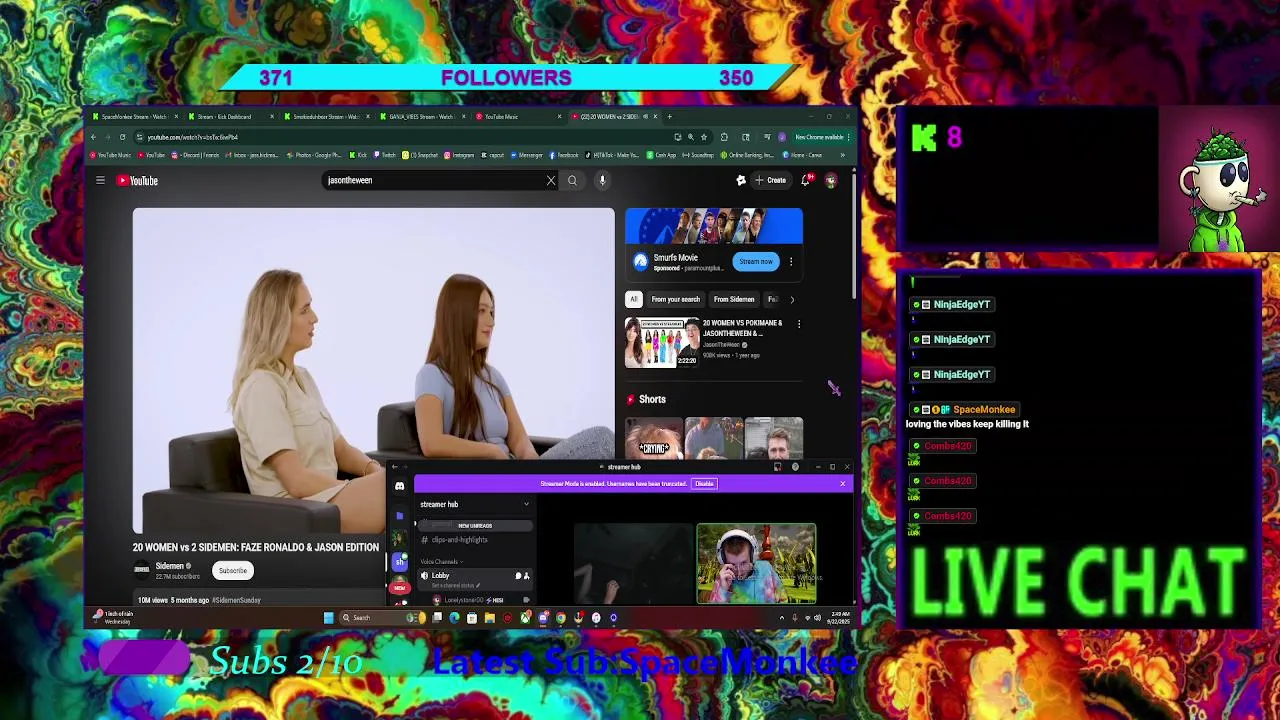Open Lobby channel chat icon
Screen dimensions: 1280x720
coord(518,576)
